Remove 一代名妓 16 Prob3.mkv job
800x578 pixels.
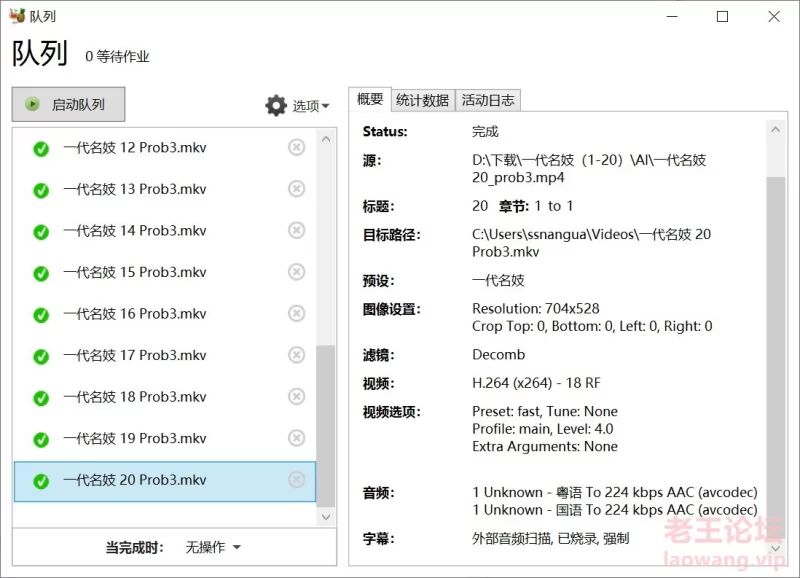(296, 314)
